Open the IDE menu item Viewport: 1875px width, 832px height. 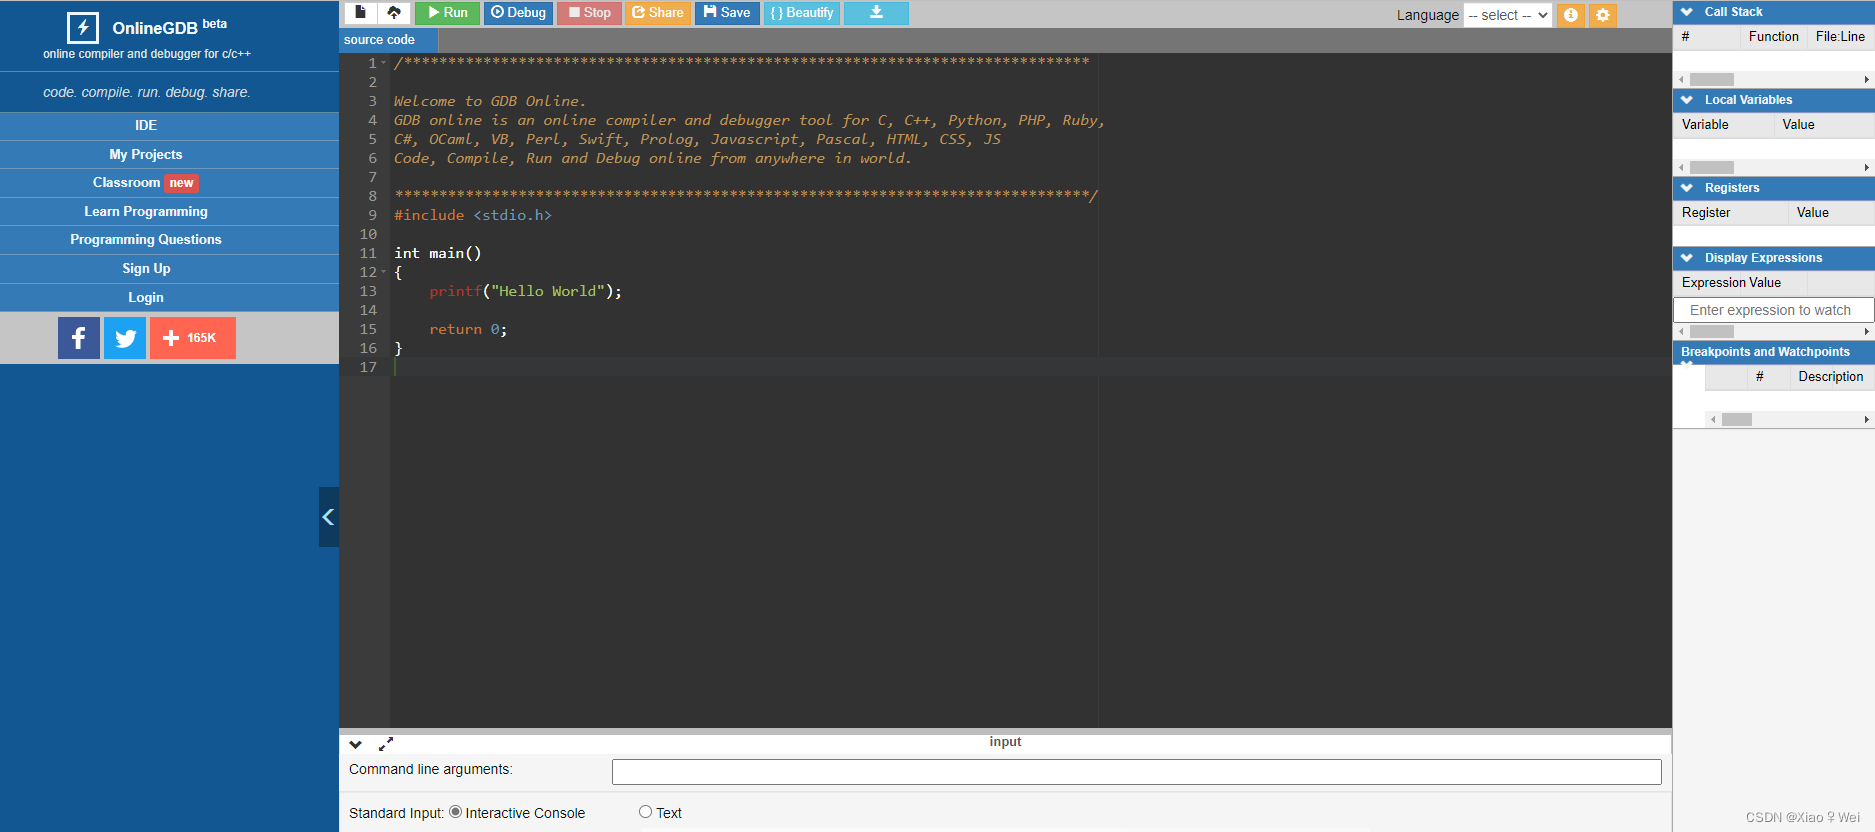(146, 125)
